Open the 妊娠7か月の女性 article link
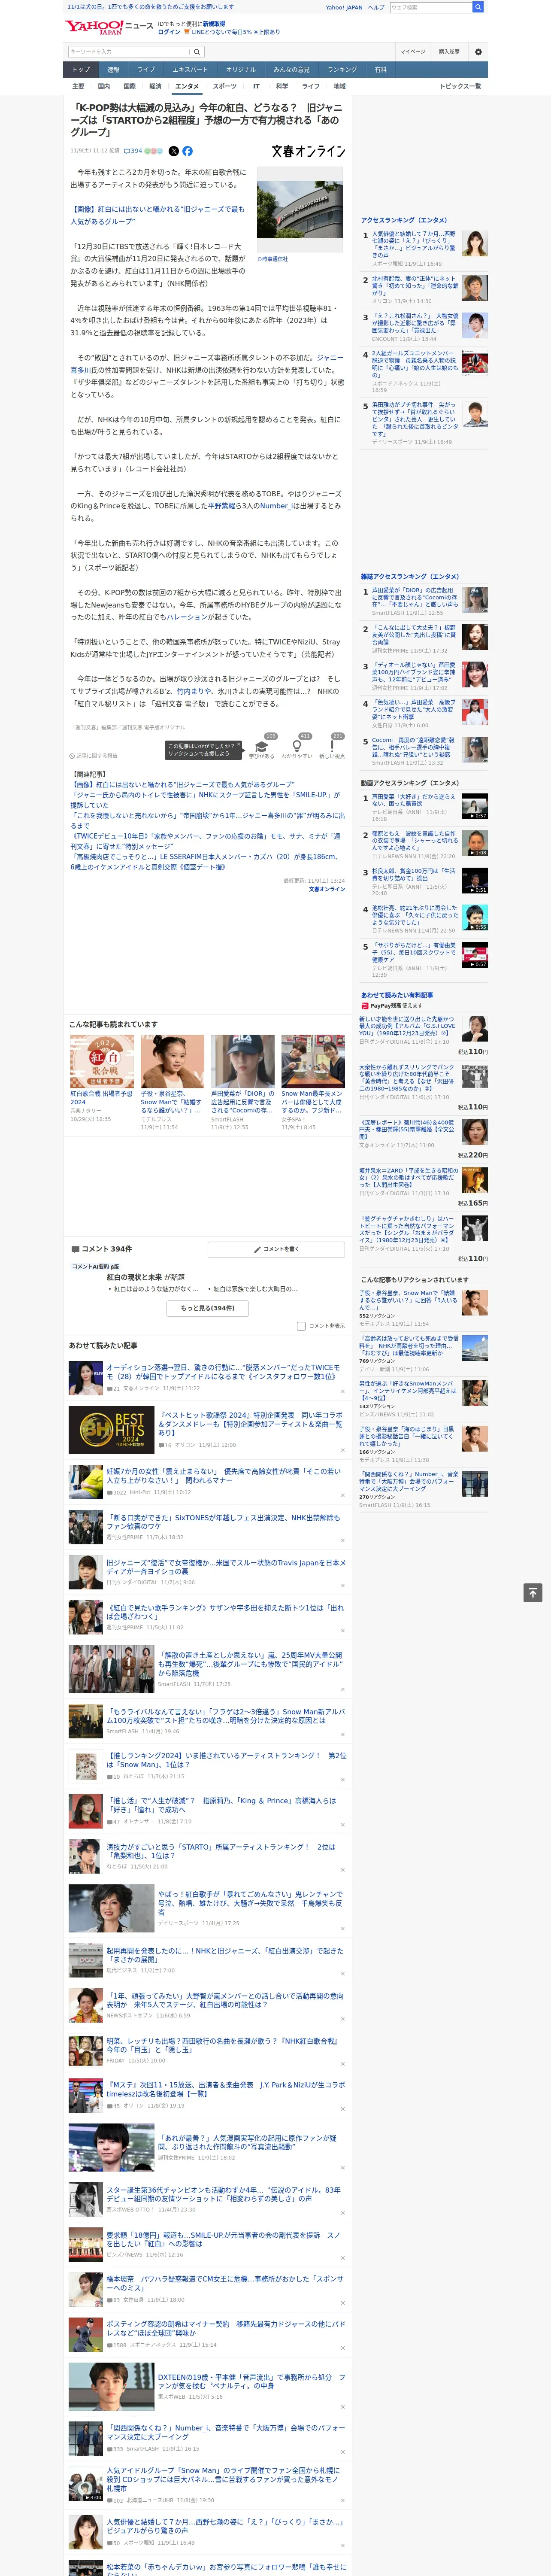 tap(223, 1476)
